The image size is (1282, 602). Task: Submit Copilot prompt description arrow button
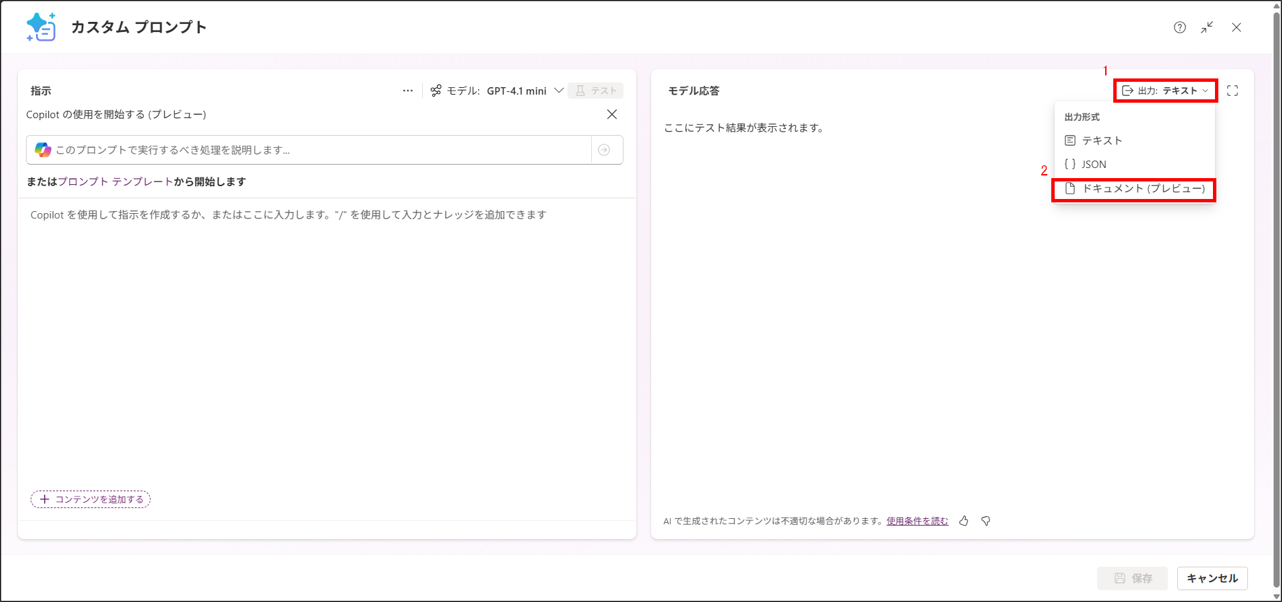click(604, 150)
